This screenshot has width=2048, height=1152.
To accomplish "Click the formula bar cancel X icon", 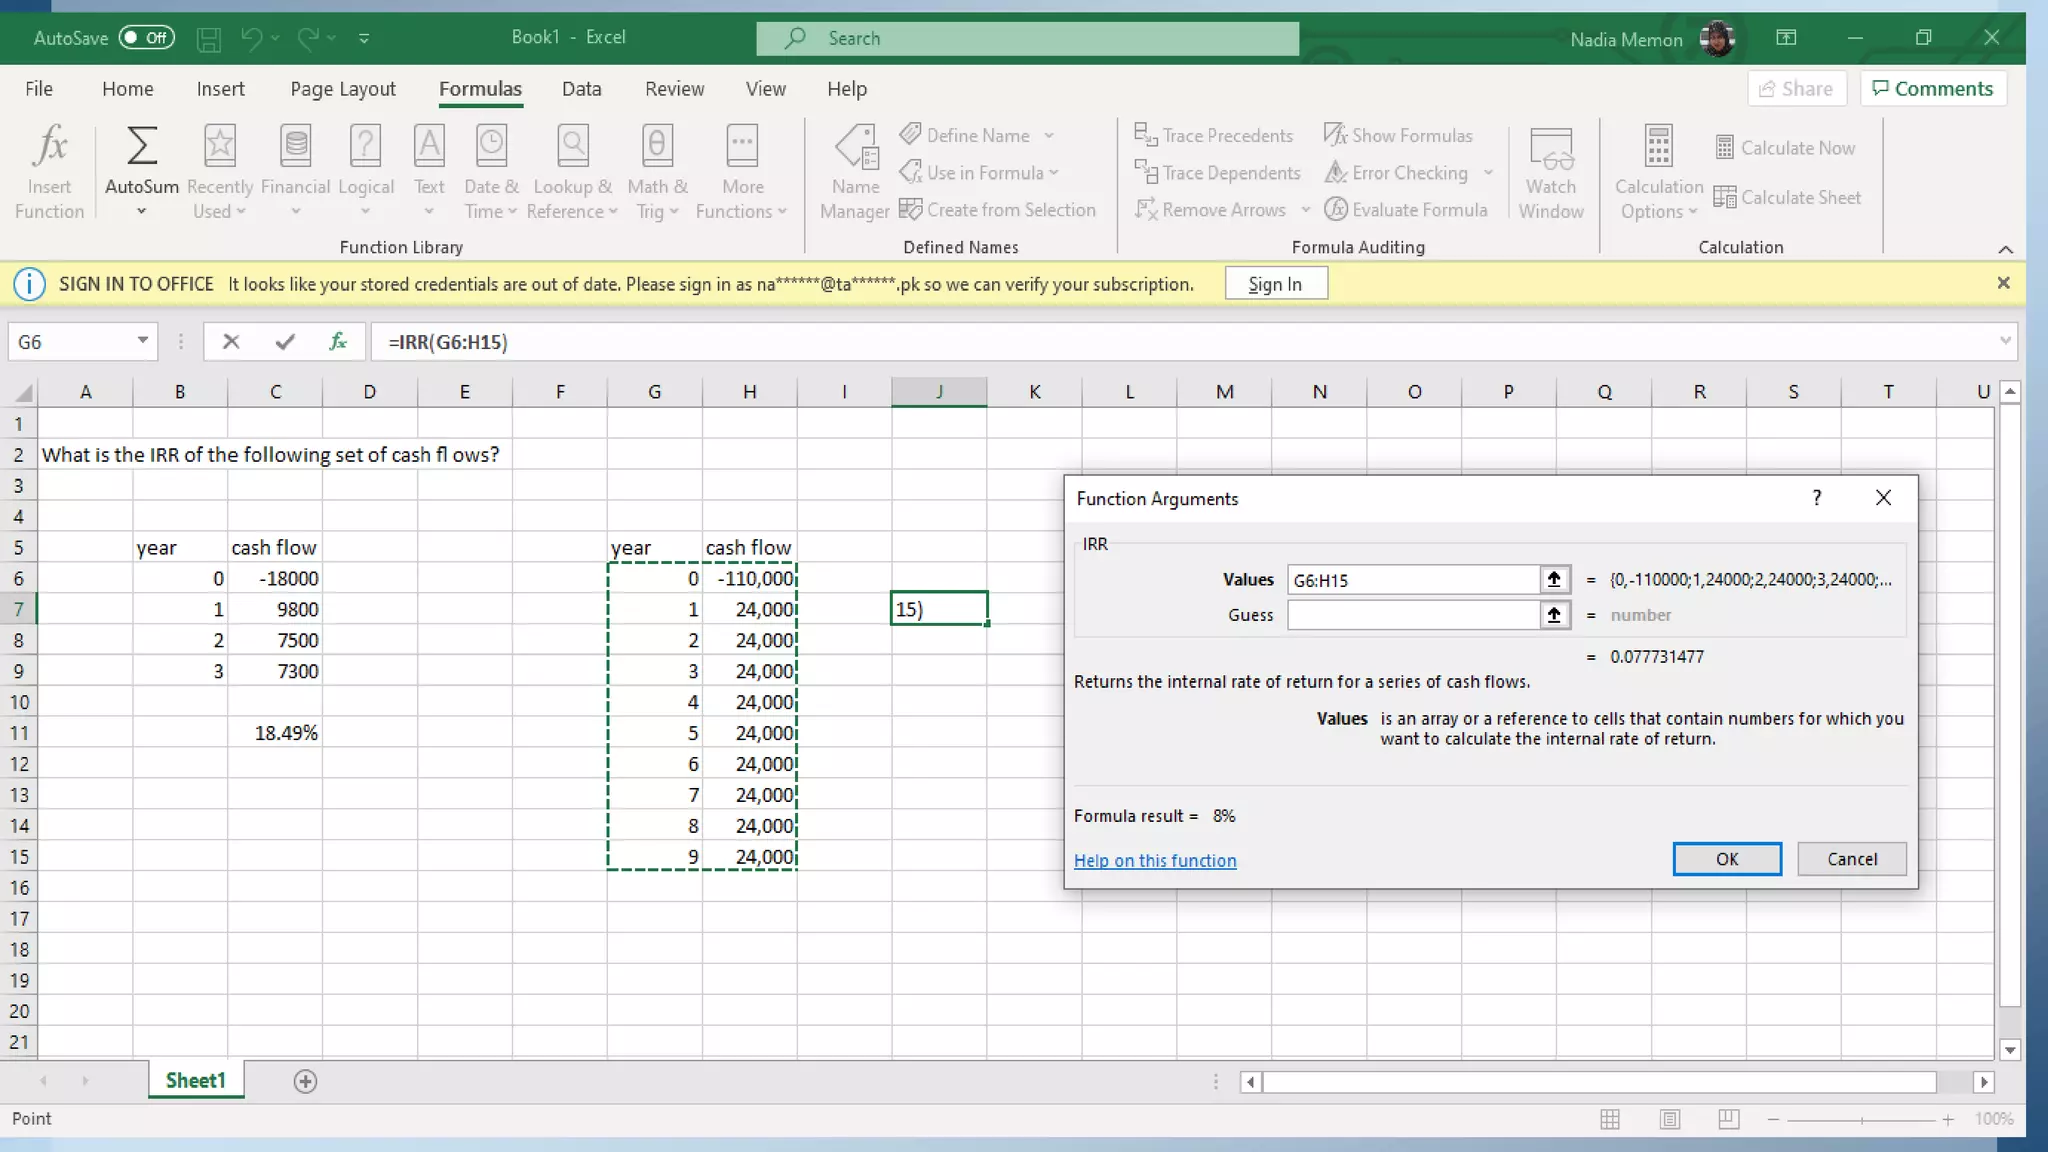I will [231, 342].
